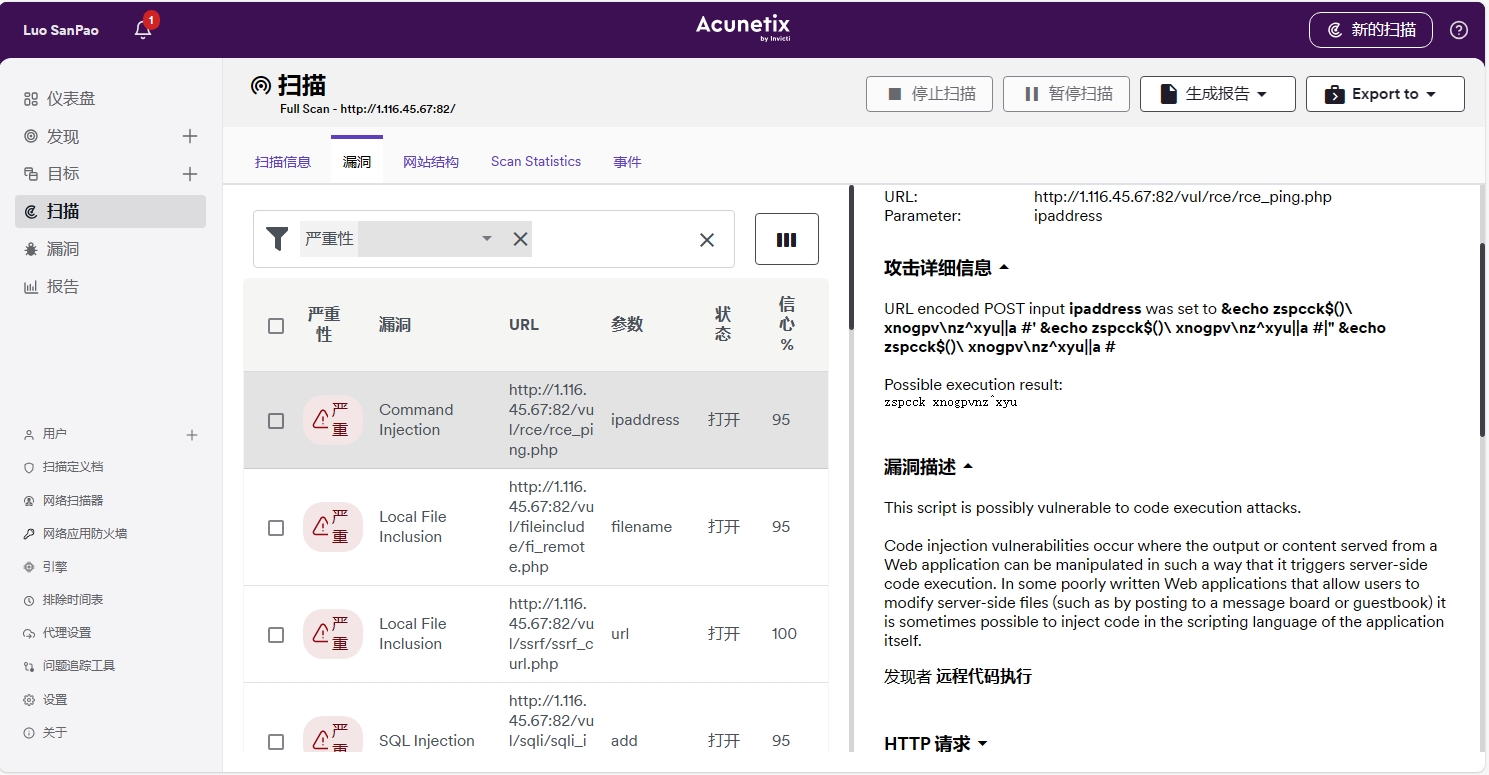Viewport: 1489px width, 775px height.
Task: Click the 扫描定义档 shield icon
Action: (29, 467)
